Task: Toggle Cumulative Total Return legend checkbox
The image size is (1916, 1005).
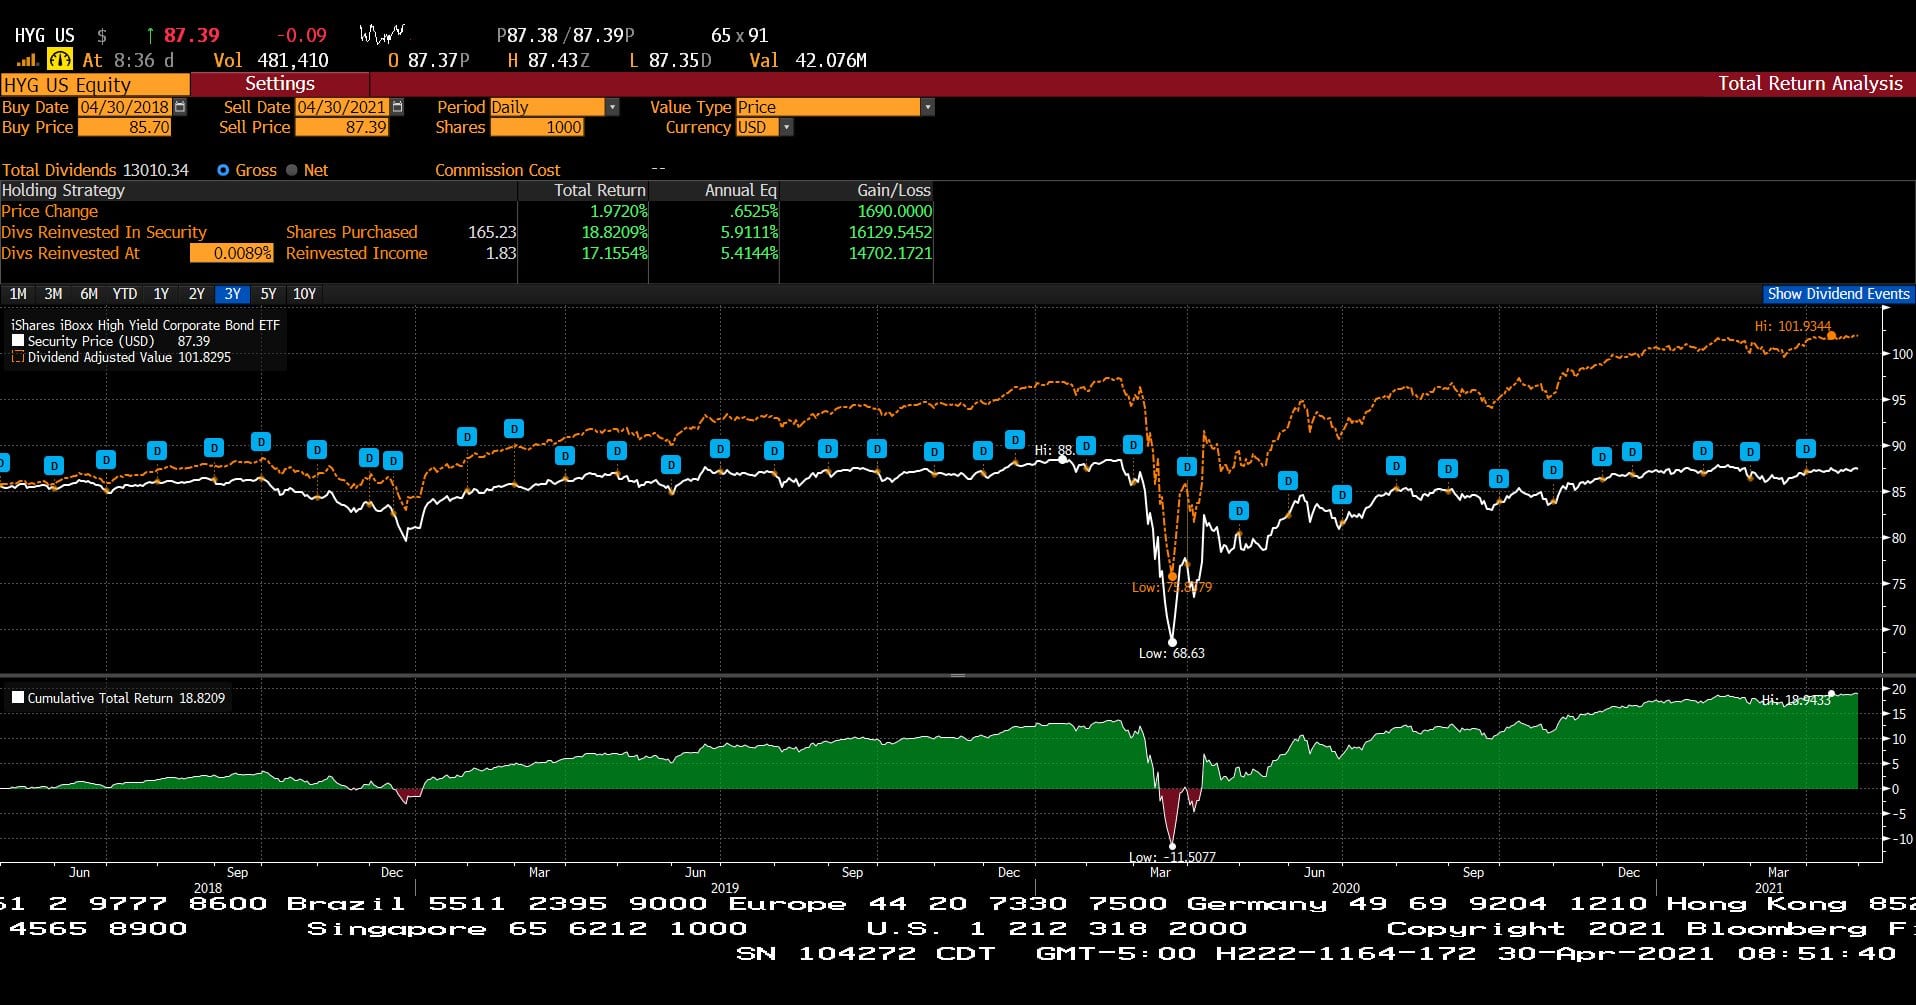Action: coord(18,698)
